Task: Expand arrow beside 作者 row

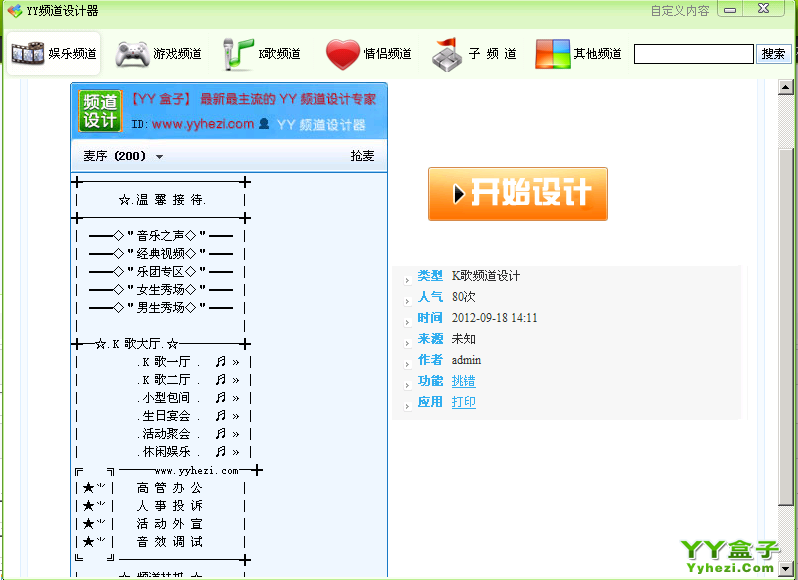Action: coord(407,364)
